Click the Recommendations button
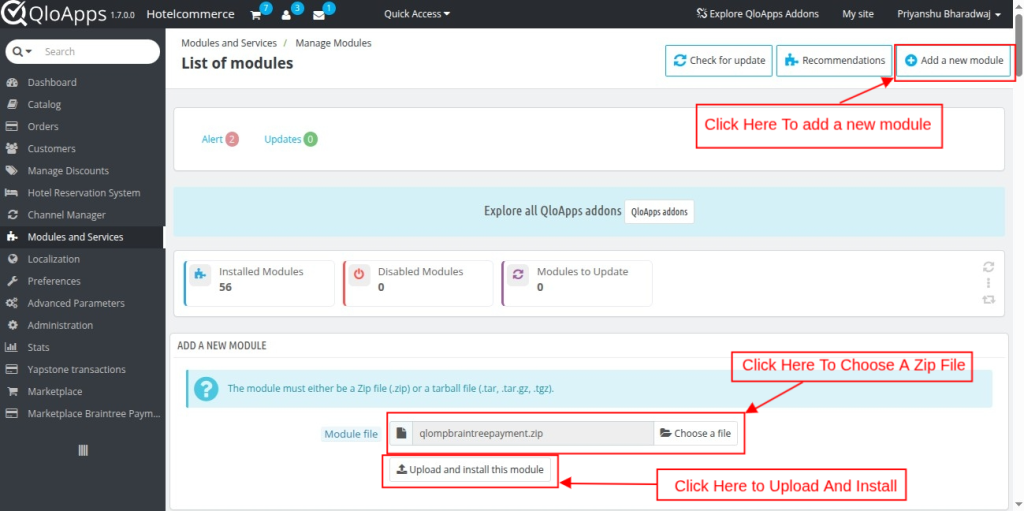Screen dimensions: 1024x511 click(x=835, y=60)
